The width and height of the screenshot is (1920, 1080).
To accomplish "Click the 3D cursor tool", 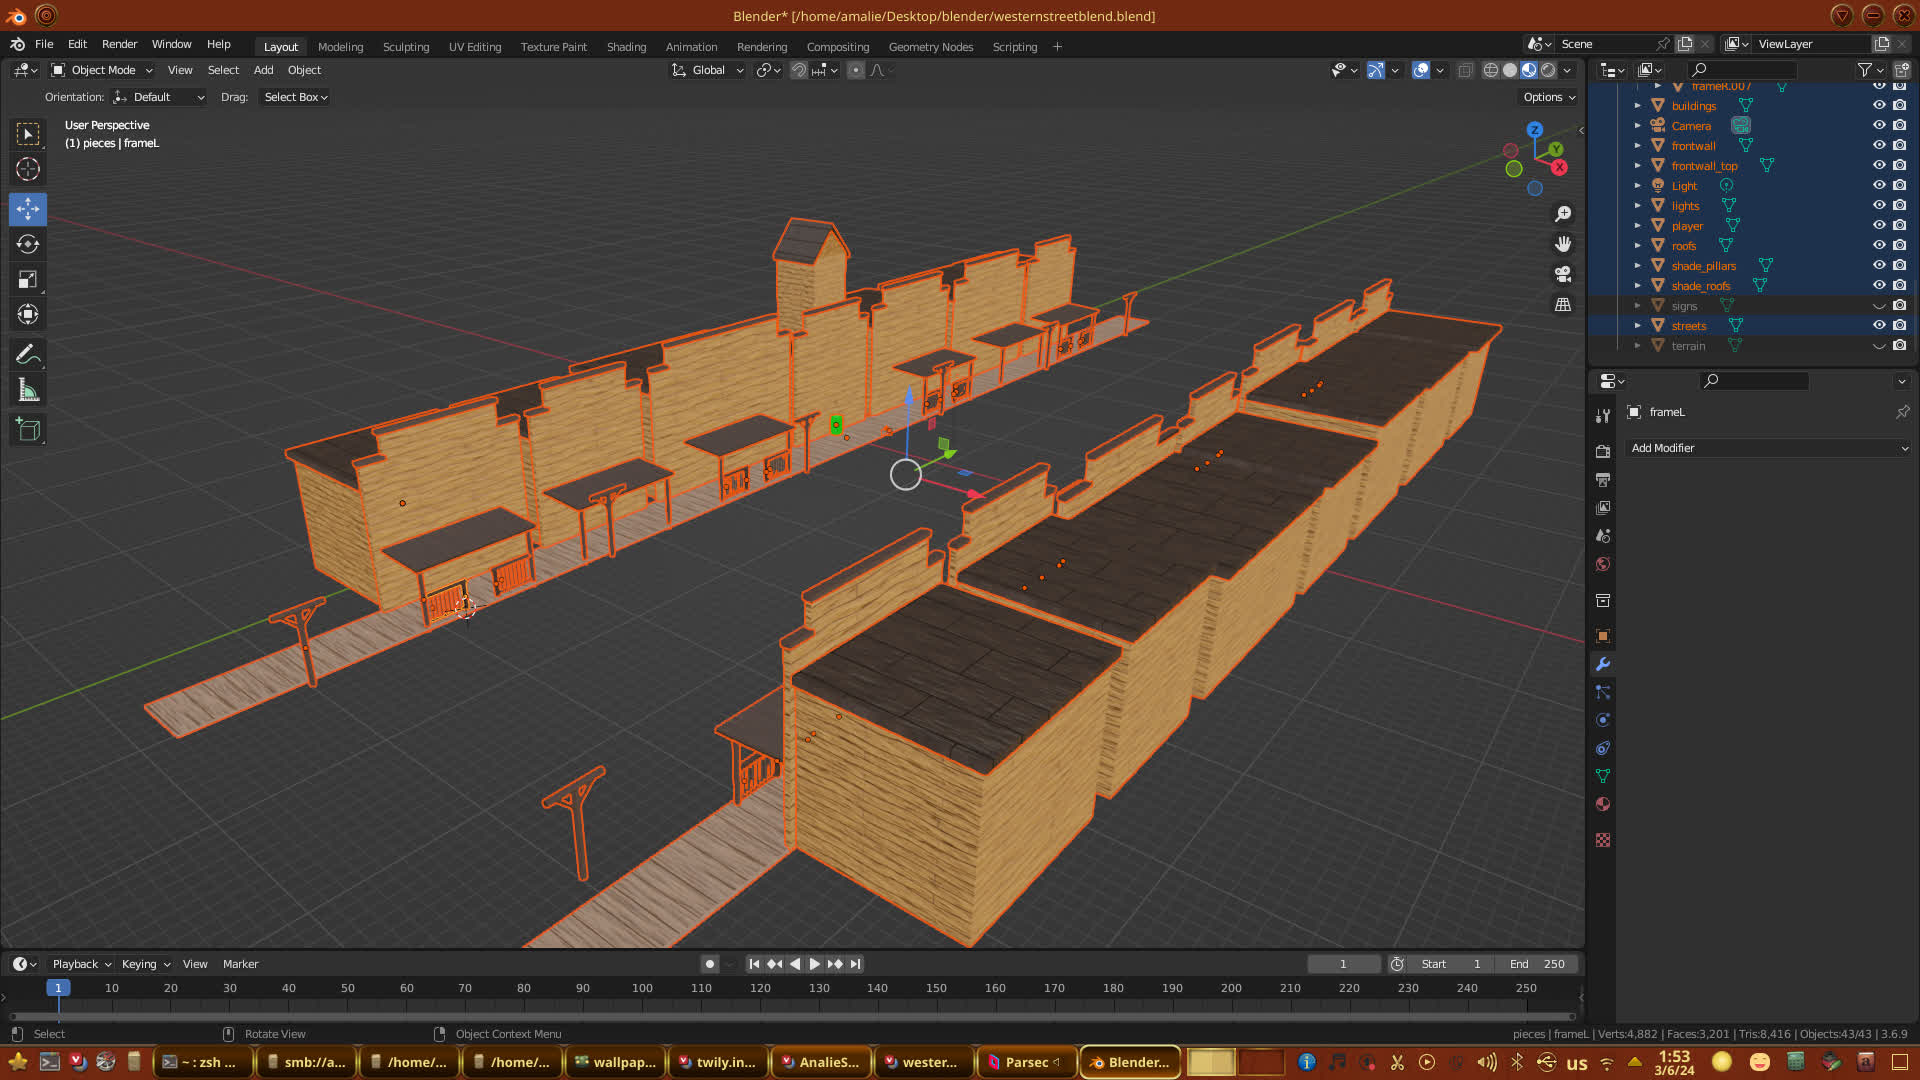I will [28, 169].
